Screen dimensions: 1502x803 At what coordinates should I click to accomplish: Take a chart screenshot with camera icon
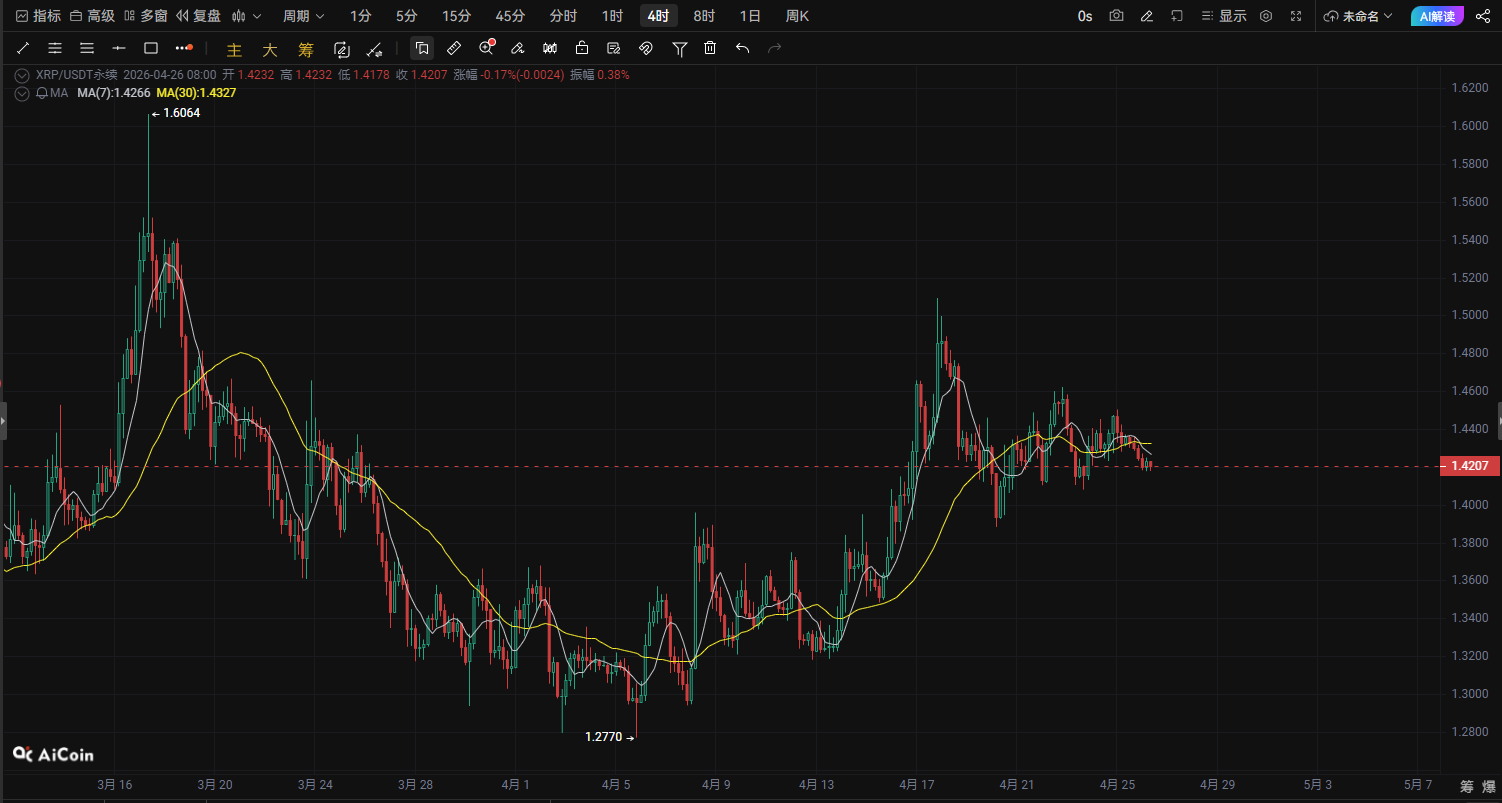click(x=1116, y=16)
